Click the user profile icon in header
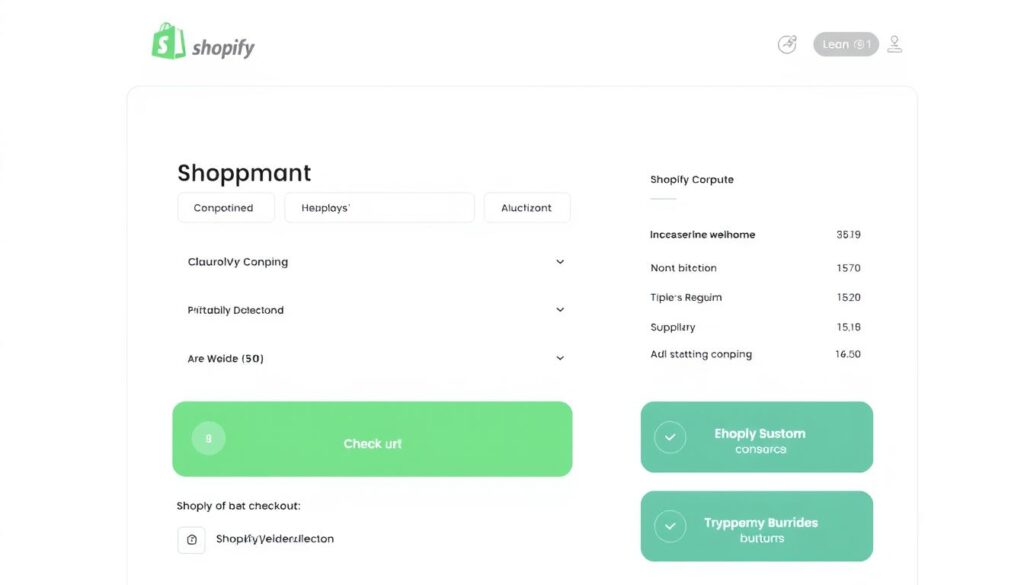This screenshot has width=1024, height=585. [x=894, y=44]
